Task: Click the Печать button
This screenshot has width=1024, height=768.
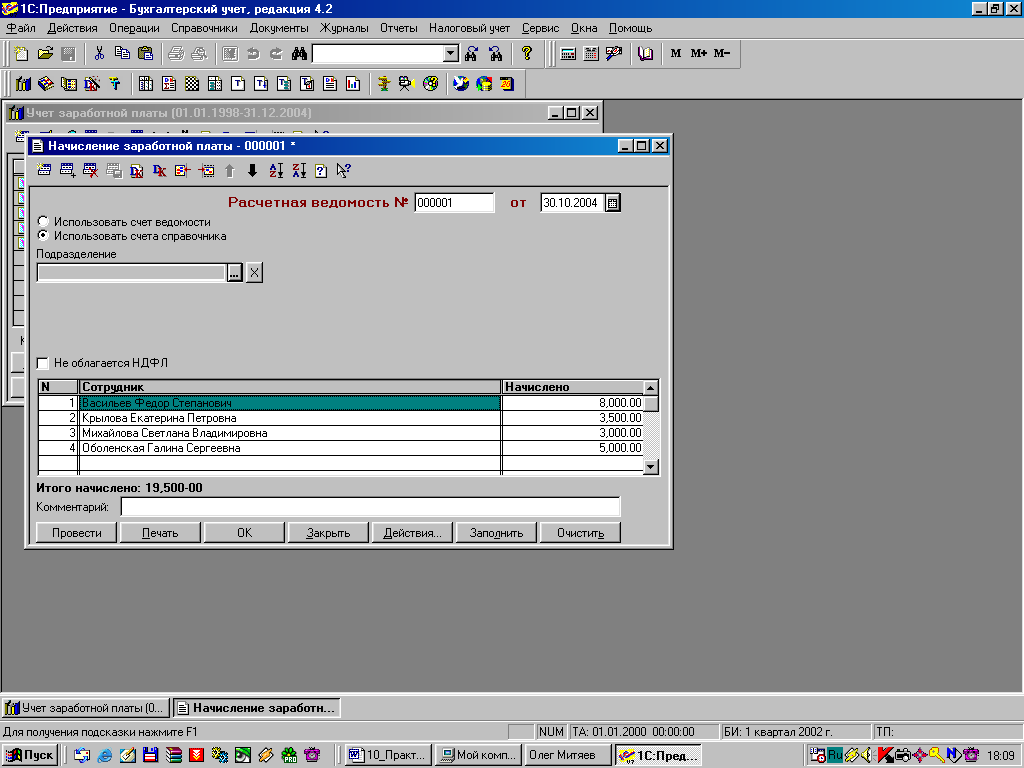Action: pos(160,533)
